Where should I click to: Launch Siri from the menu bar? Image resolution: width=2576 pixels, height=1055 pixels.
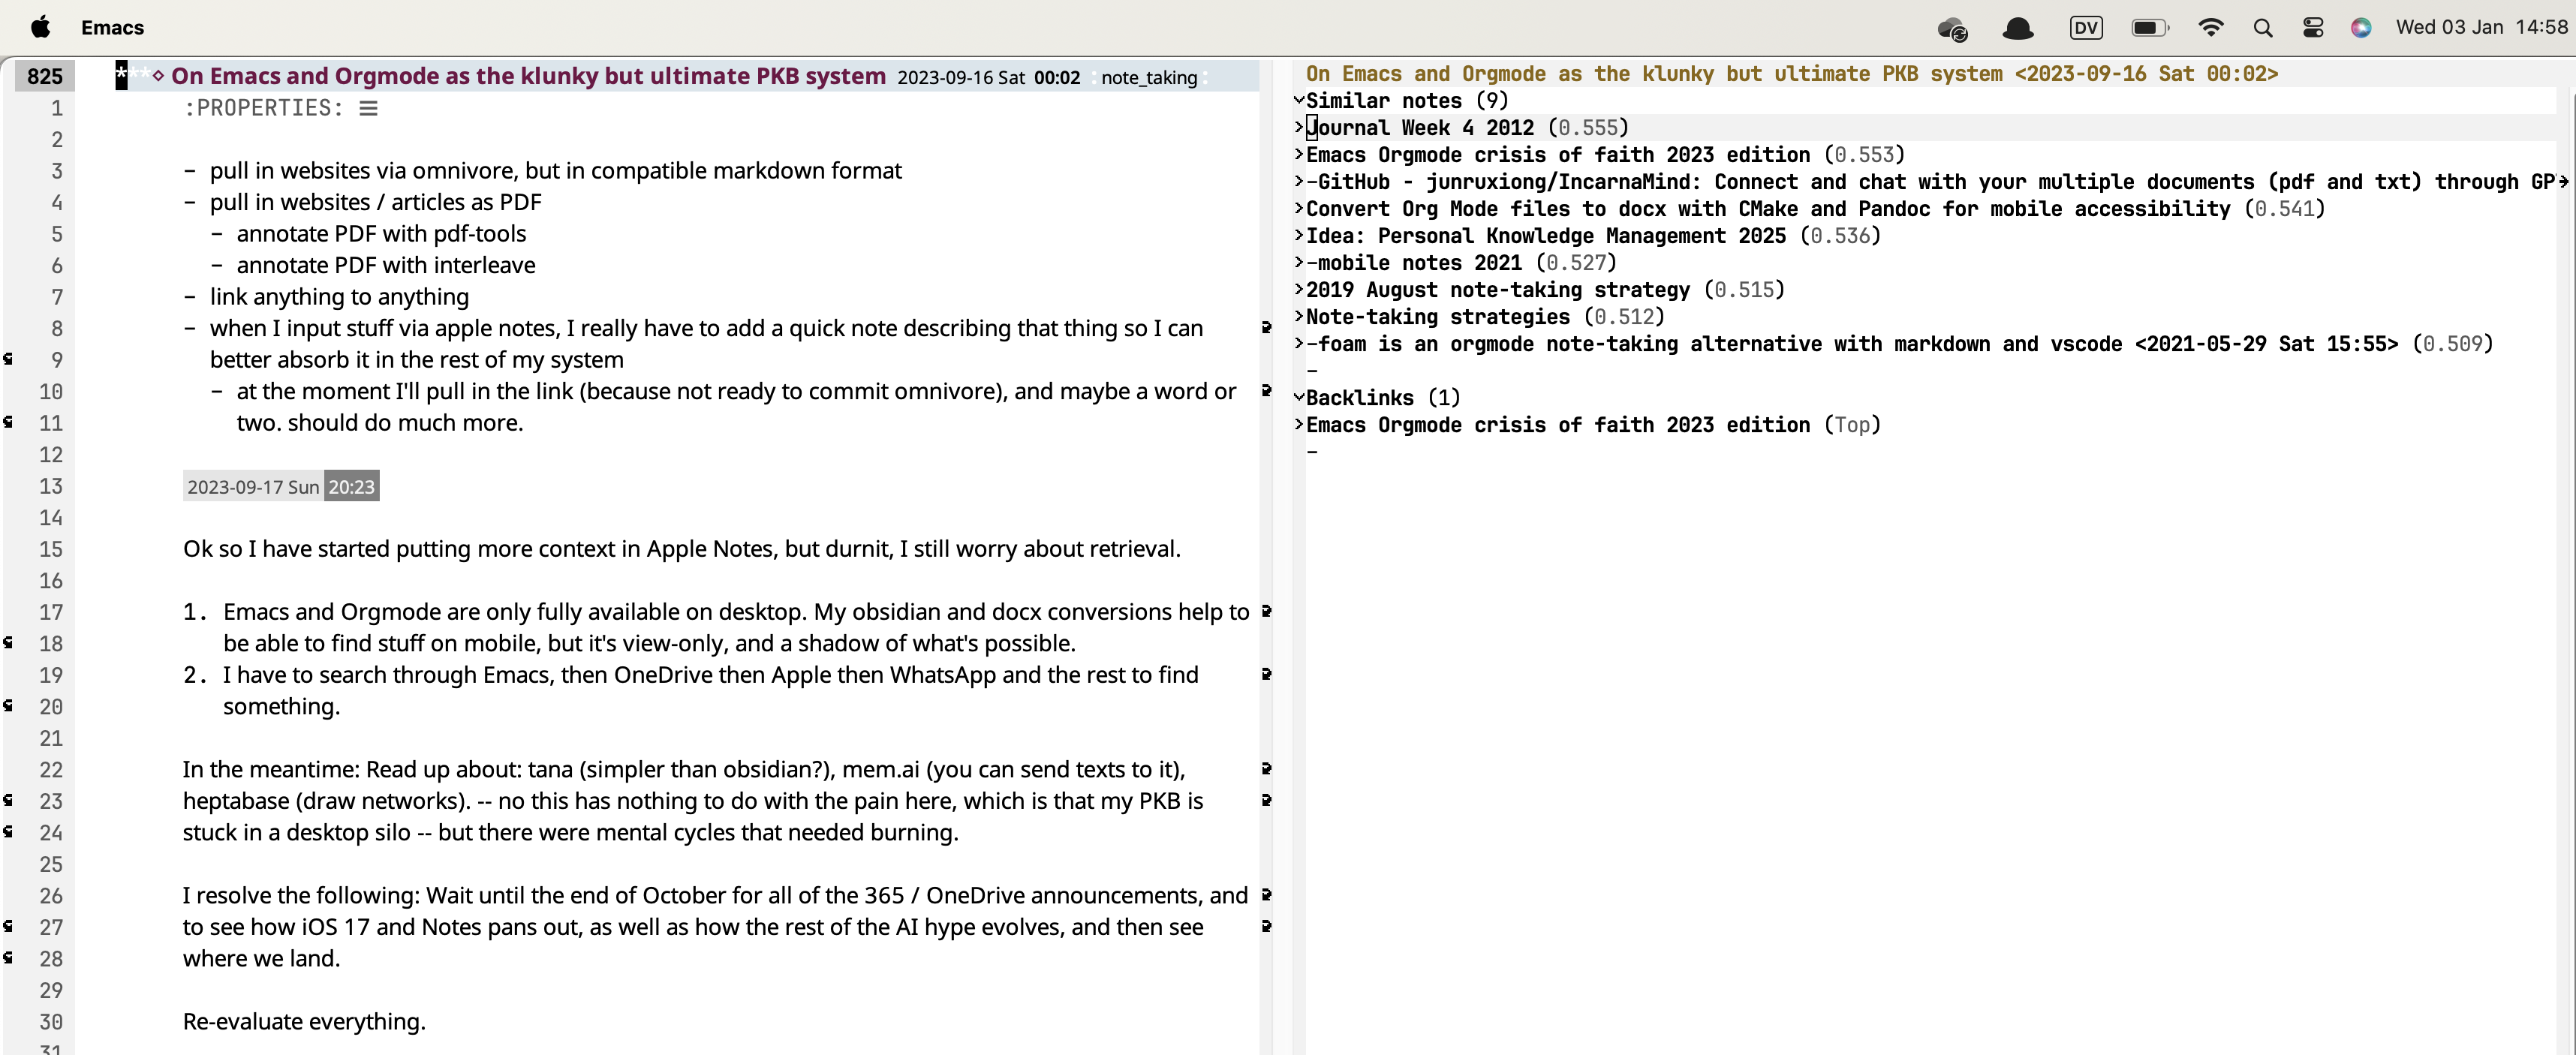click(2360, 28)
